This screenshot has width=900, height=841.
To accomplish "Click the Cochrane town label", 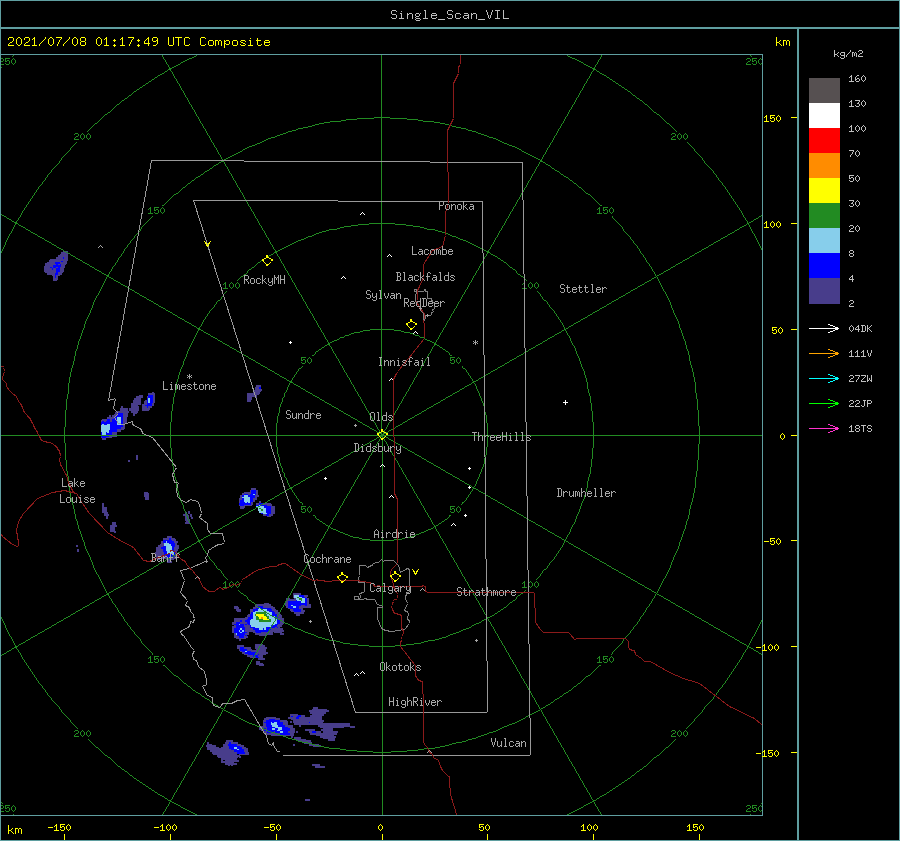I will (x=327, y=559).
